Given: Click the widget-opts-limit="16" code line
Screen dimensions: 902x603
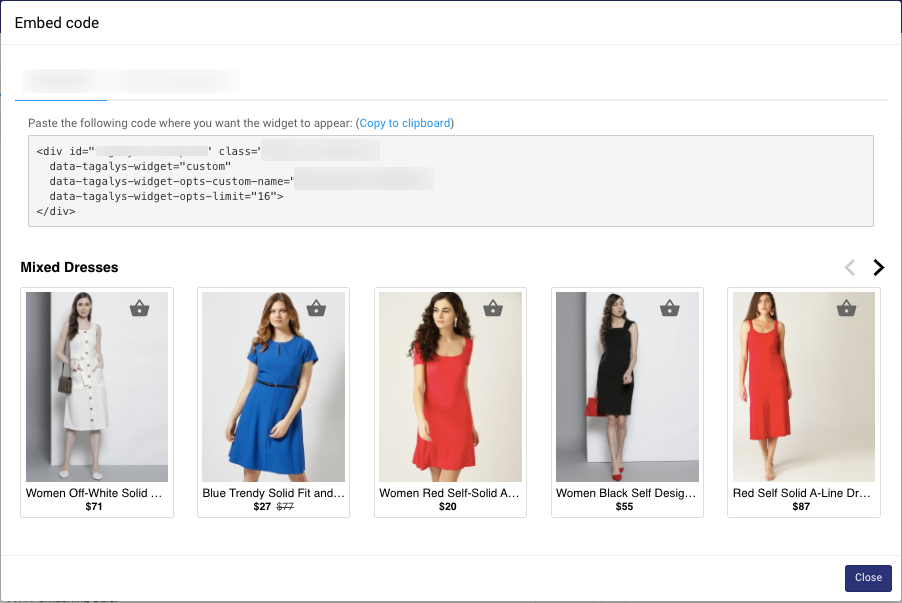Looking at the screenshot, I should [166, 196].
